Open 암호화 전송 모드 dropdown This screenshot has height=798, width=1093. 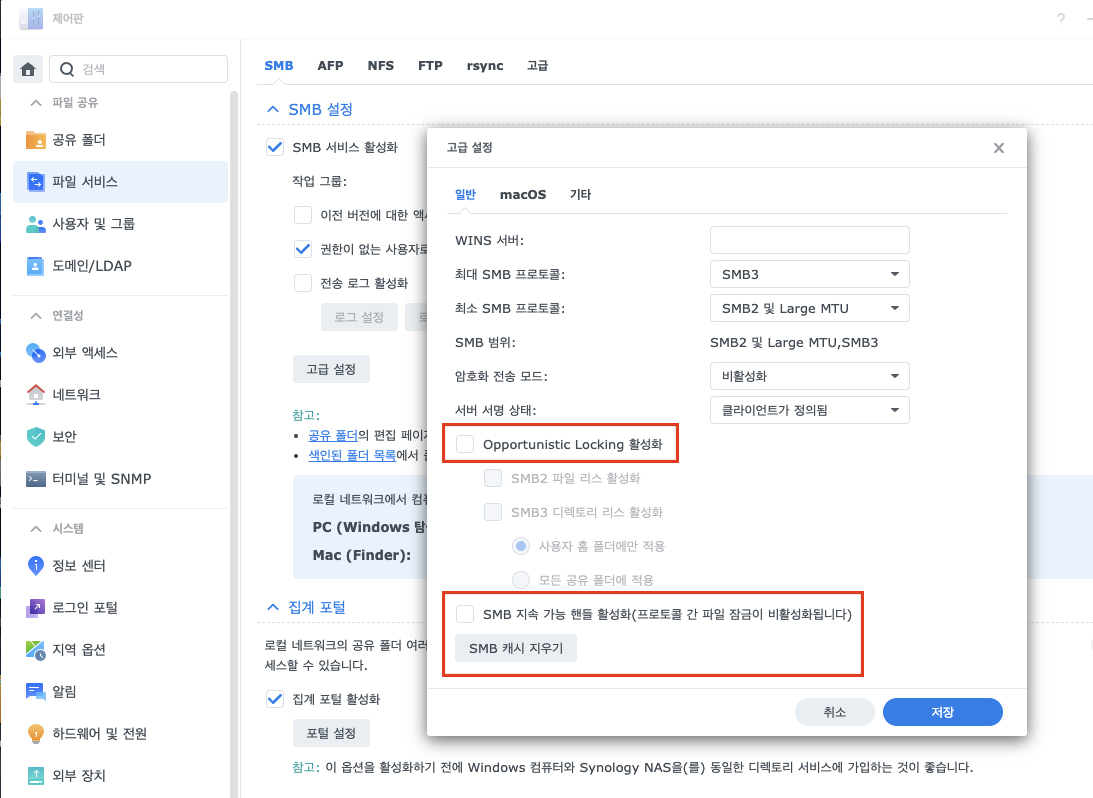[809, 376]
